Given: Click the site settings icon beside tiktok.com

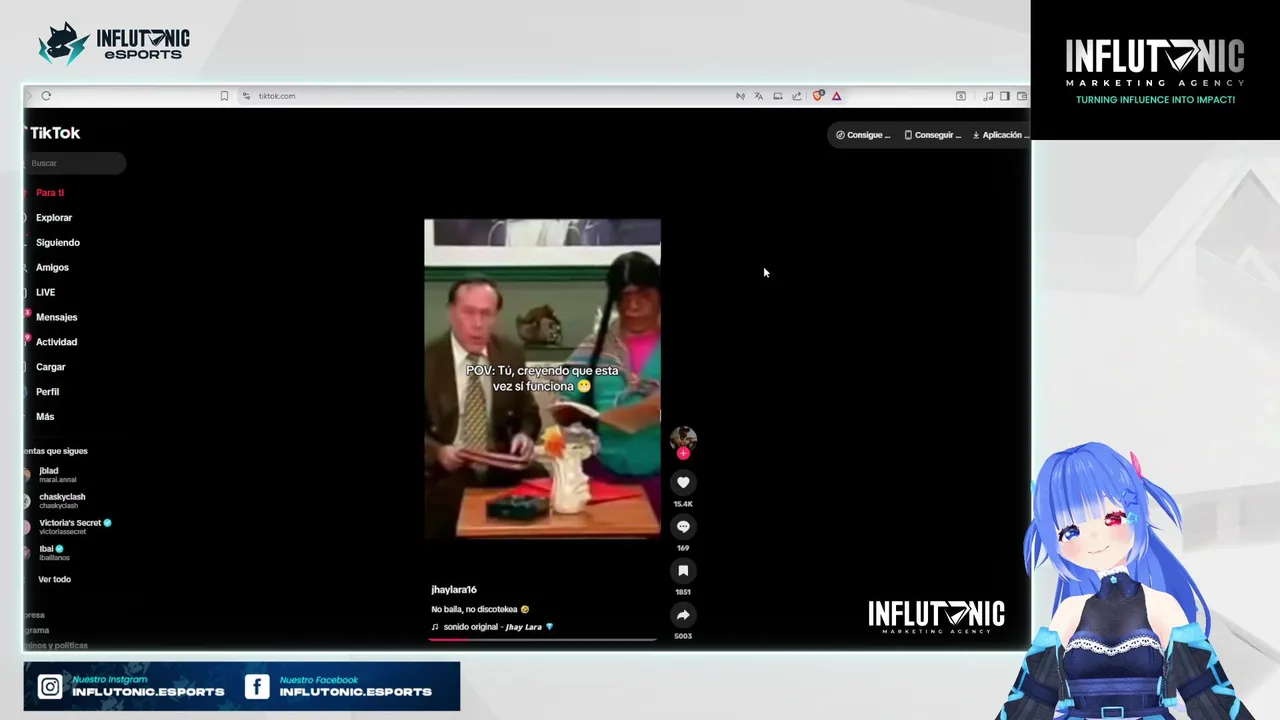Looking at the screenshot, I should click(246, 96).
